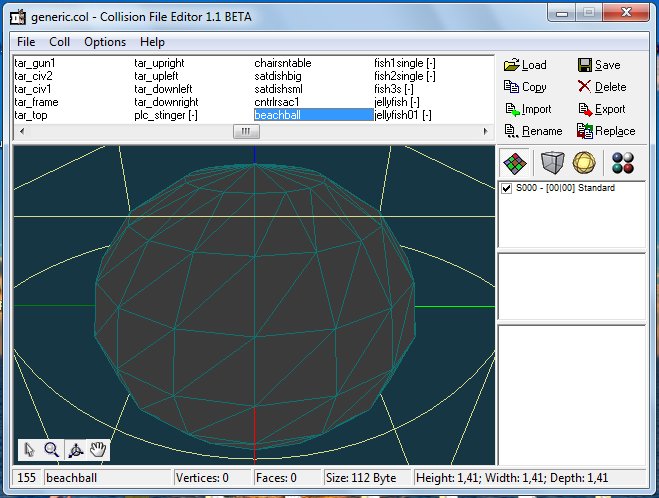Select tar_downleft in the list

[163, 89]
